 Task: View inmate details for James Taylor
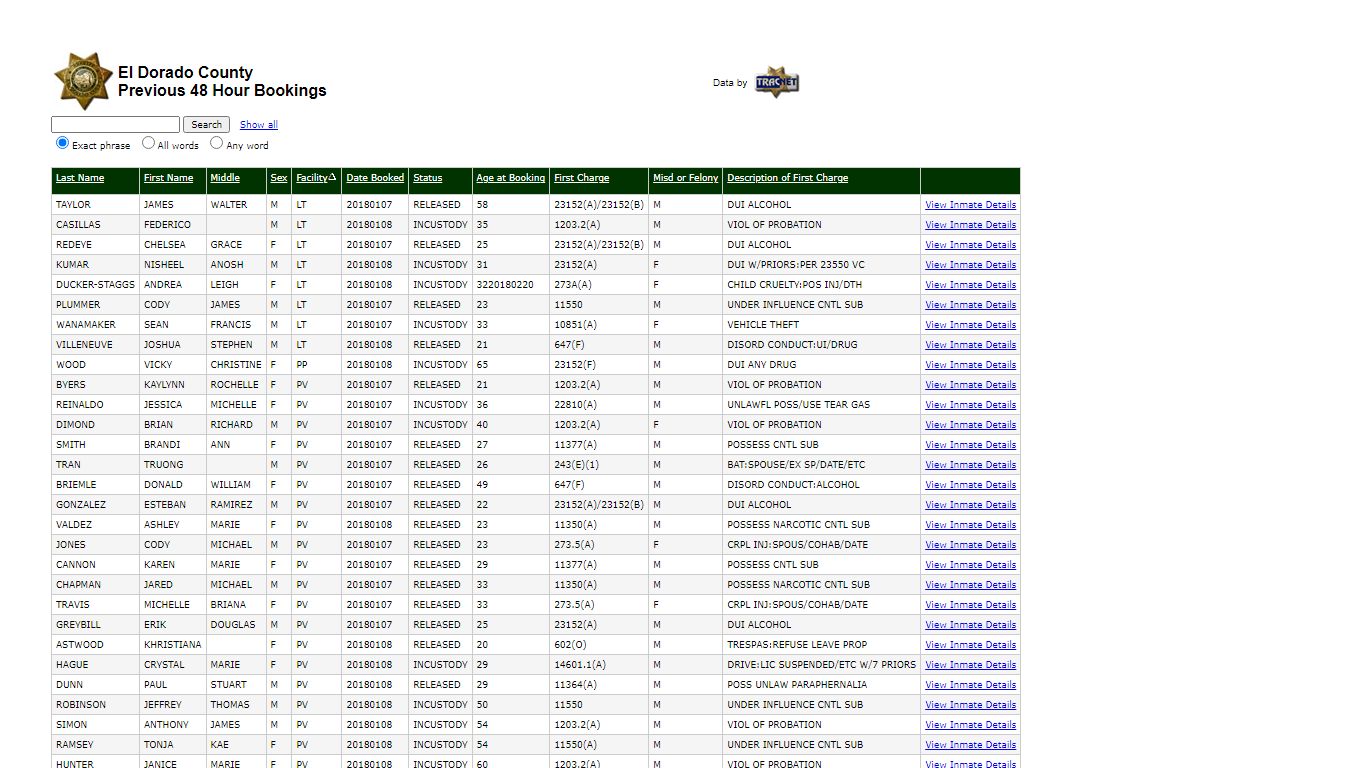(970, 205)
